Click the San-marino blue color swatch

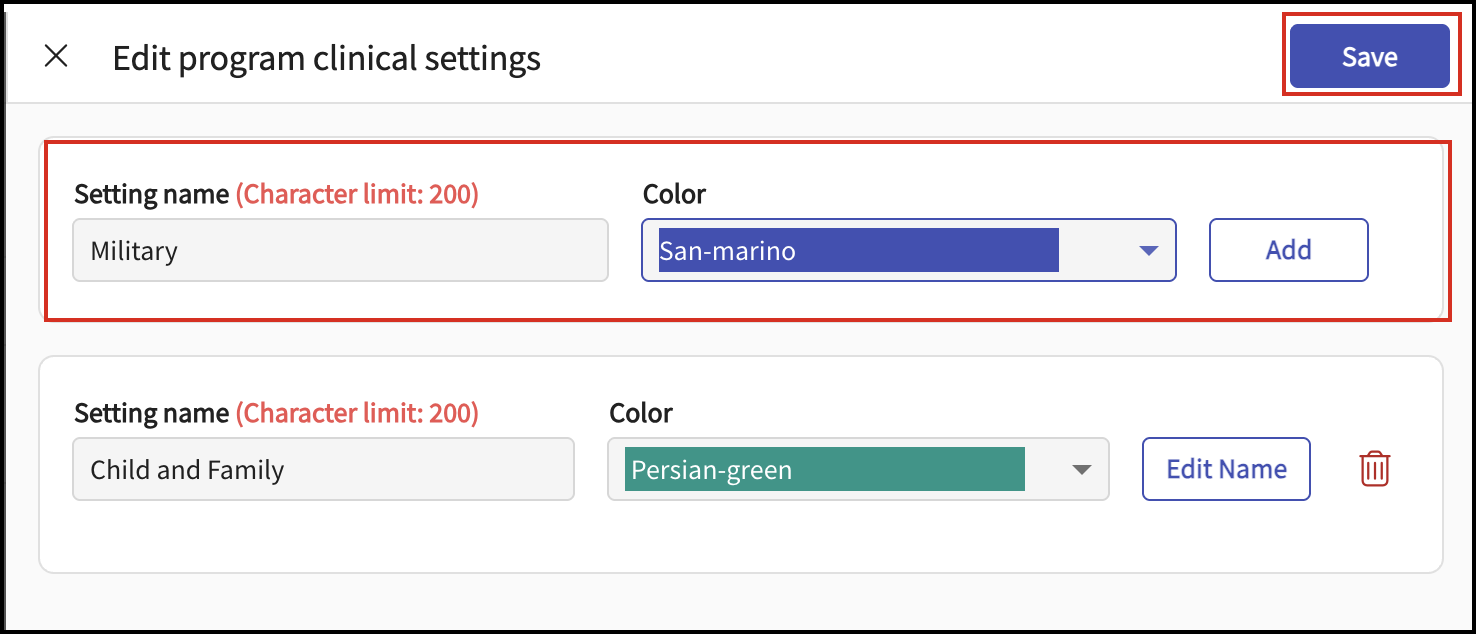(858, 250)
